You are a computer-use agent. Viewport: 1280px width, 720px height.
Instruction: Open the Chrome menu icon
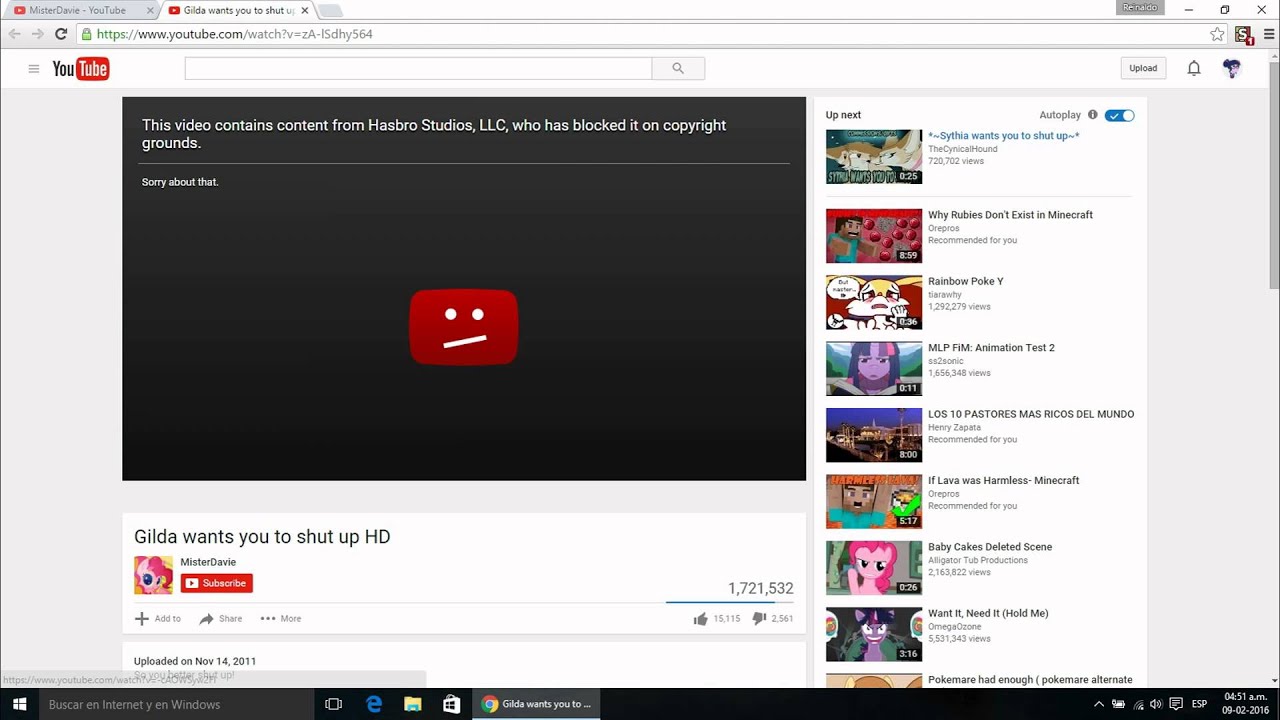[x=1269, y=34]
